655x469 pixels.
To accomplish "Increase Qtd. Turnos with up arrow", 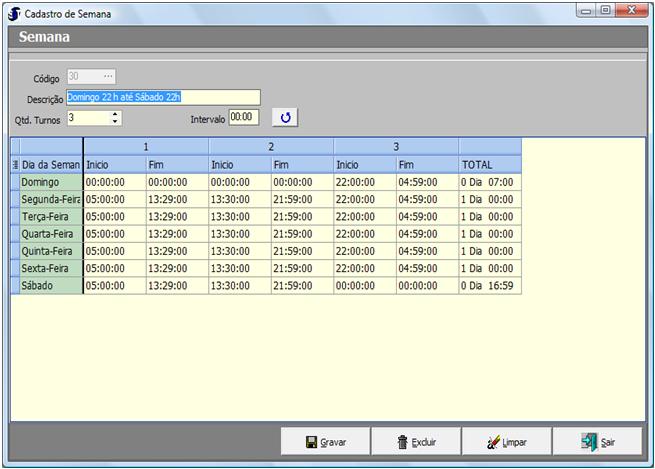I will tap(116, 114).
